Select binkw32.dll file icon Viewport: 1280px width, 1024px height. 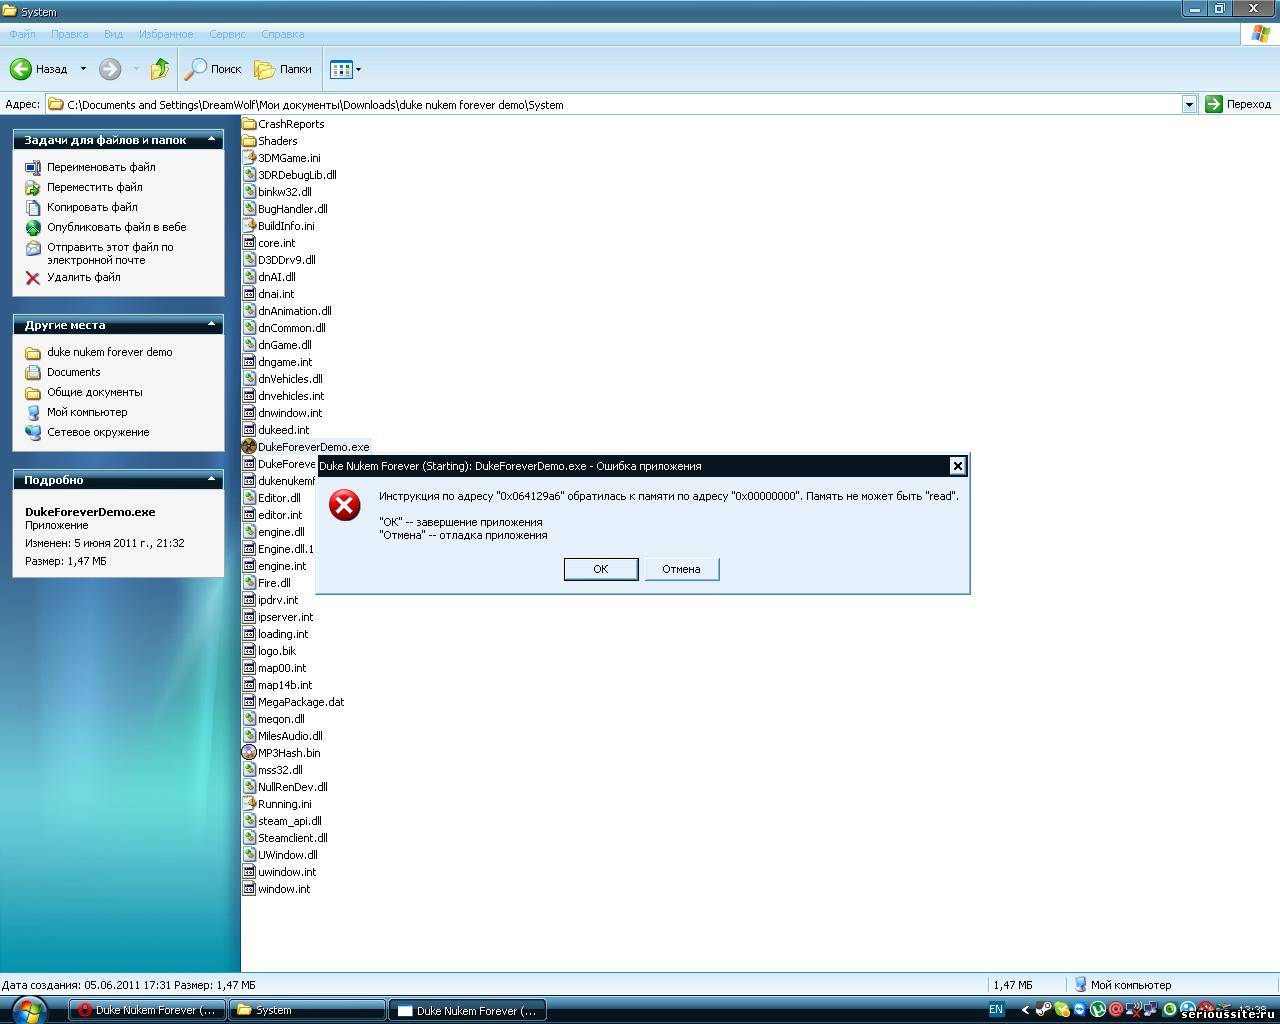[x=249, y=192]
